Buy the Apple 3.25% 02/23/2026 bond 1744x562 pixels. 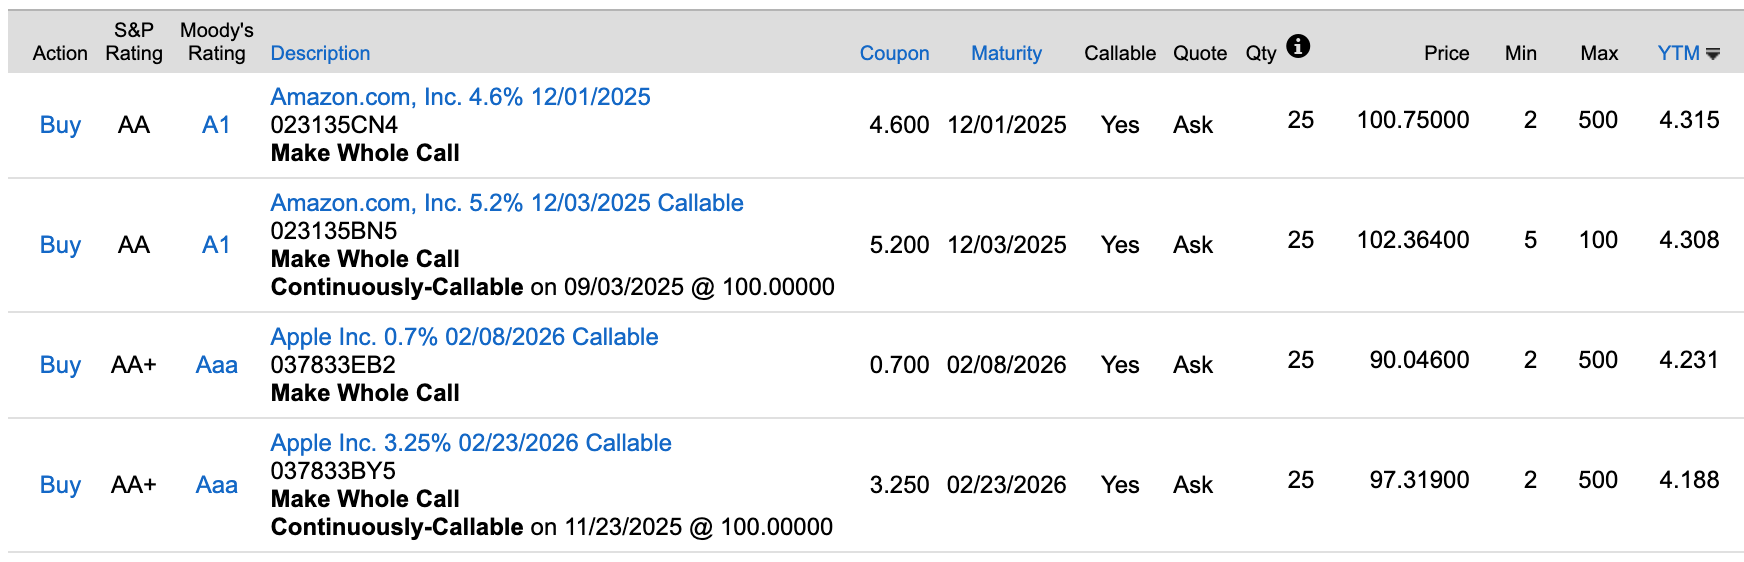pos(60,485)
